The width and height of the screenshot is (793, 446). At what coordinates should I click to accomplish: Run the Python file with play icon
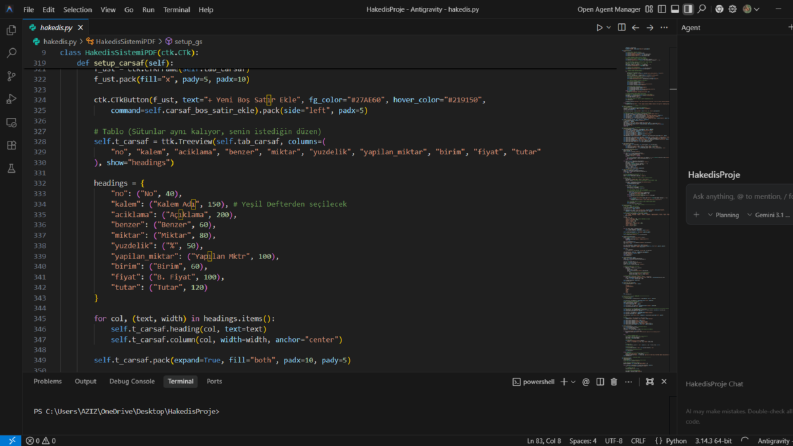[599, 28]
